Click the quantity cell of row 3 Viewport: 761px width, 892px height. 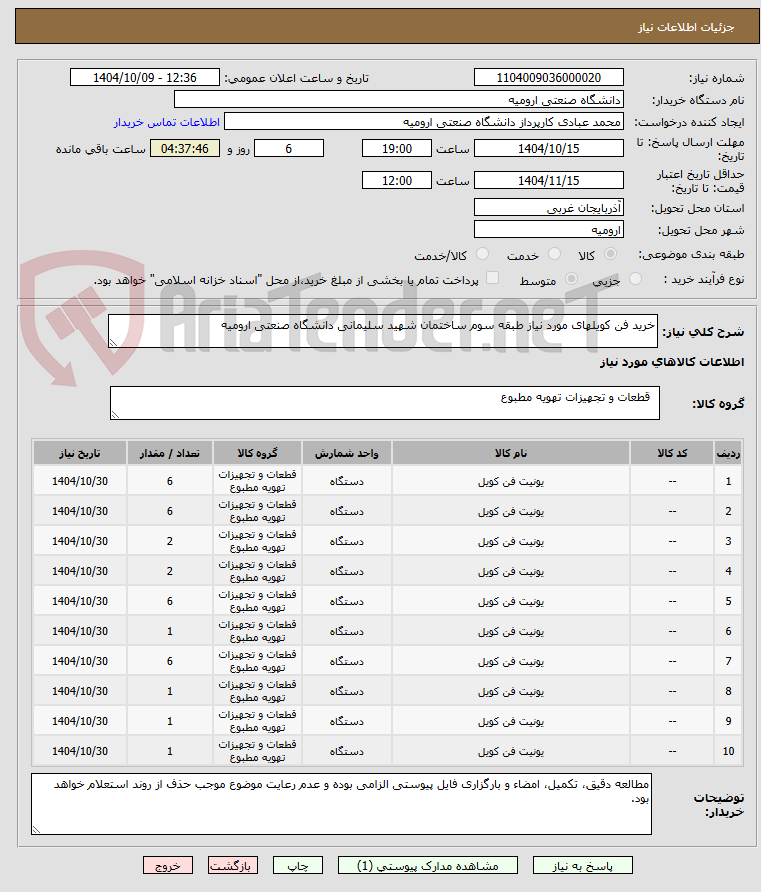click(x=169, y=541)
